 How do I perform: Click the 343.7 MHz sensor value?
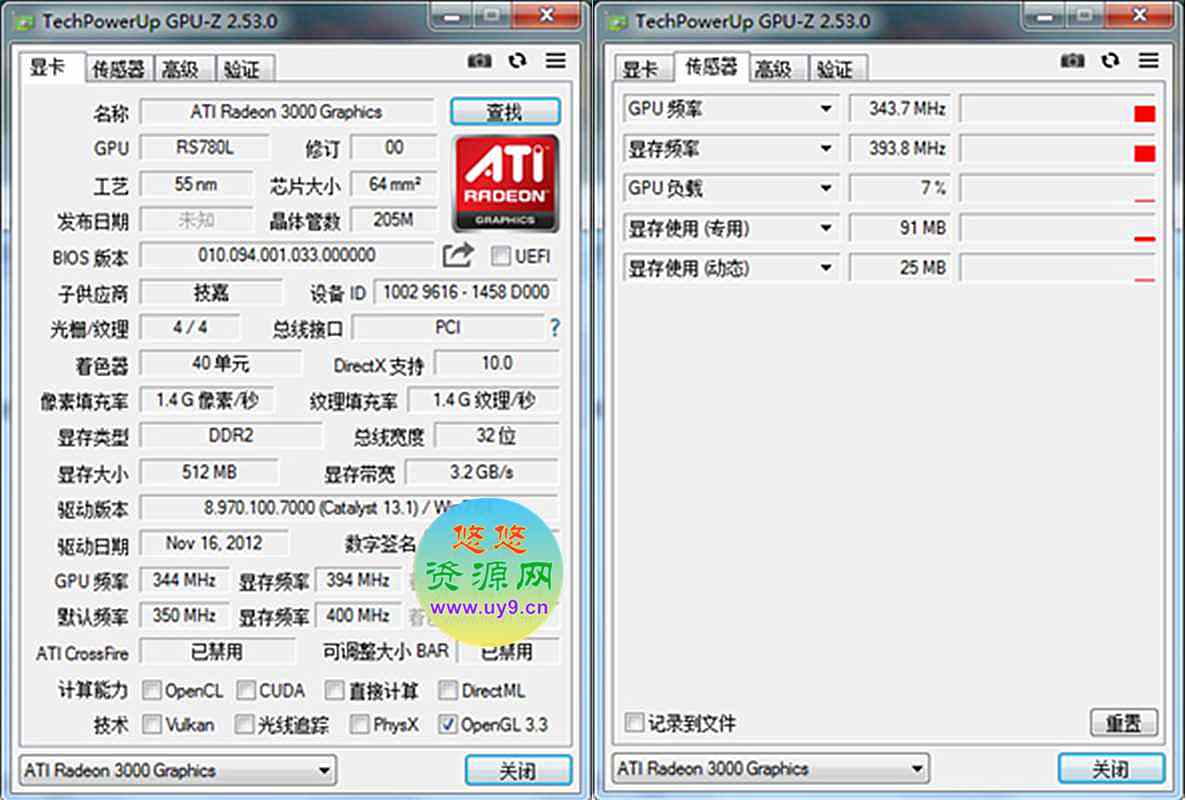[x=900, y=109]
